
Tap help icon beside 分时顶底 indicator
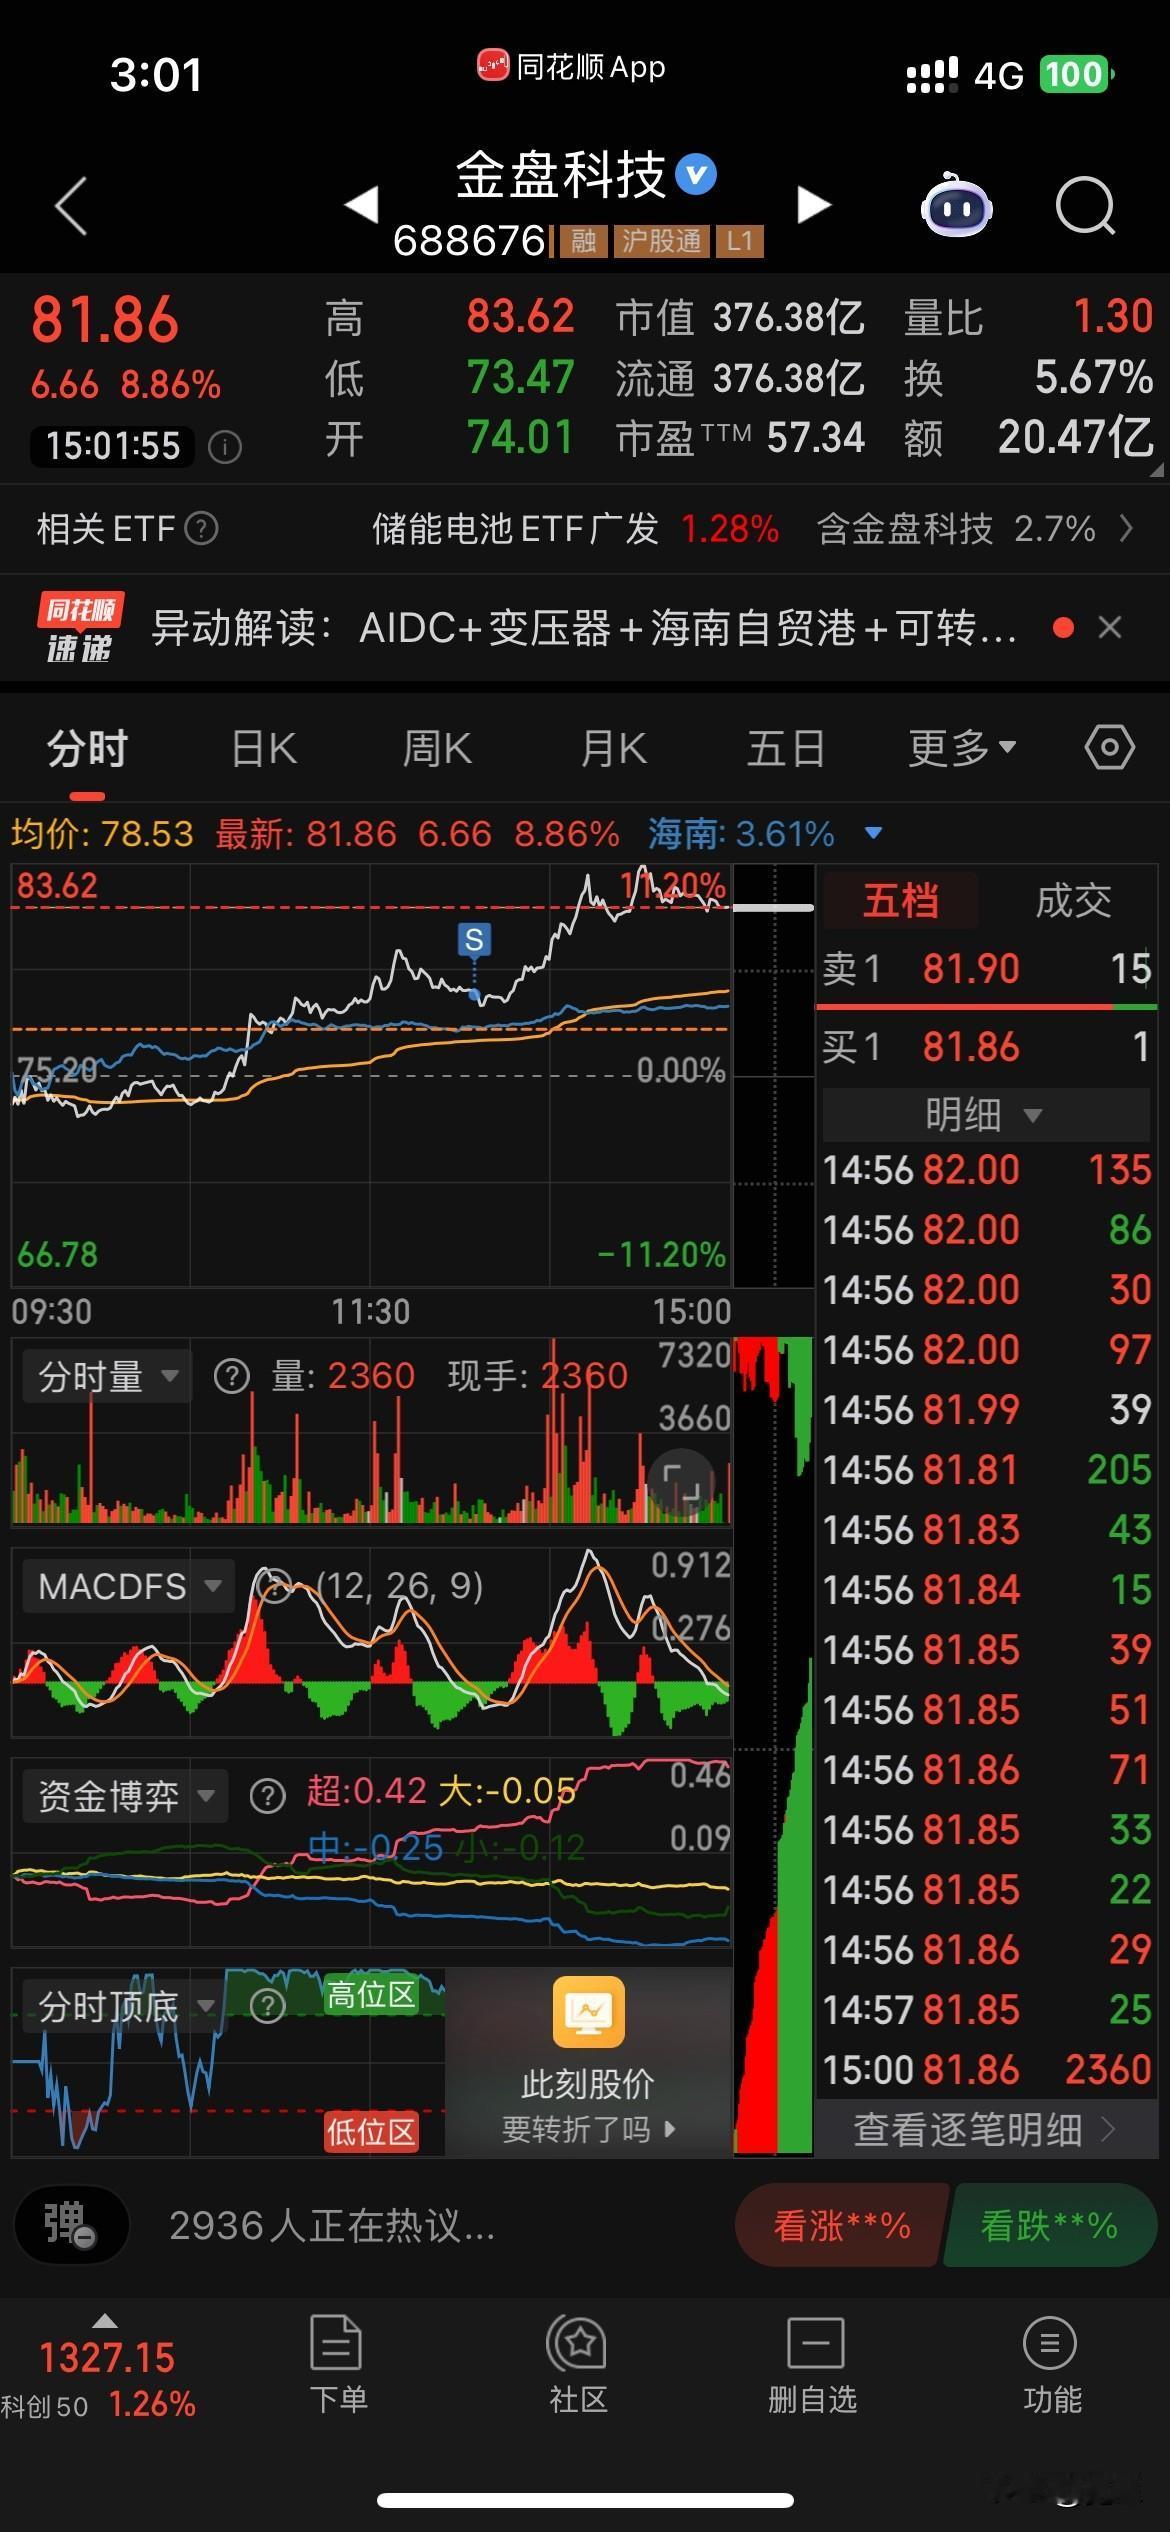267,2006
